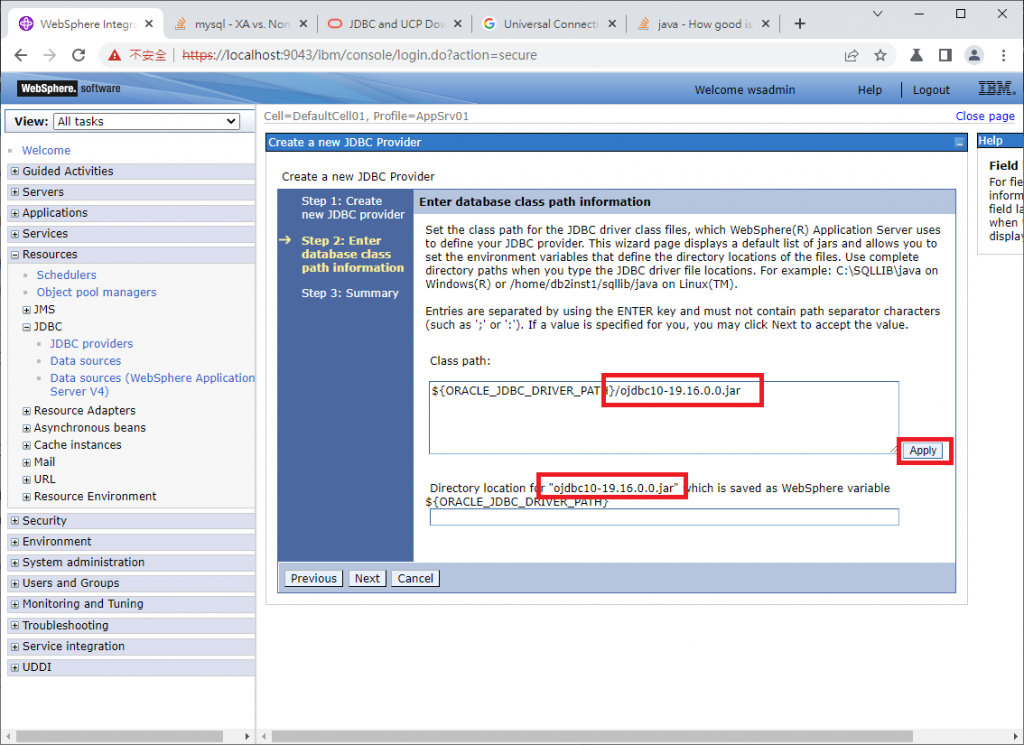Expand the UDDI section
The height and width of the screenshot is (745, 1024).
(x=15, y=667)
